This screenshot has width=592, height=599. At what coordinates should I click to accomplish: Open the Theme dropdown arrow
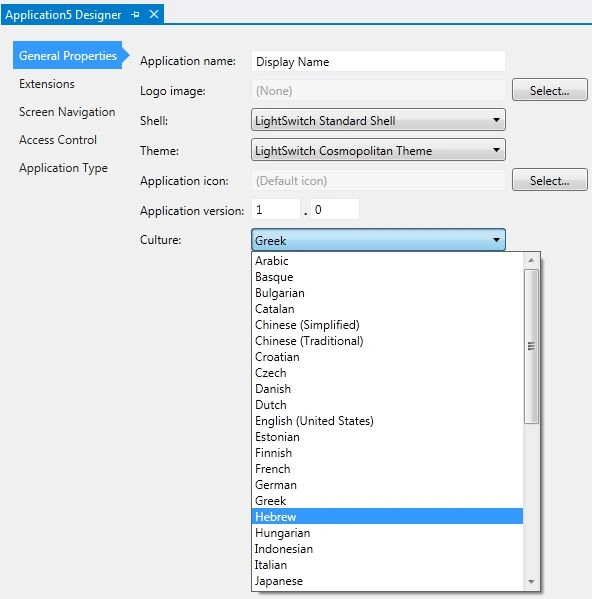point(496,150)
